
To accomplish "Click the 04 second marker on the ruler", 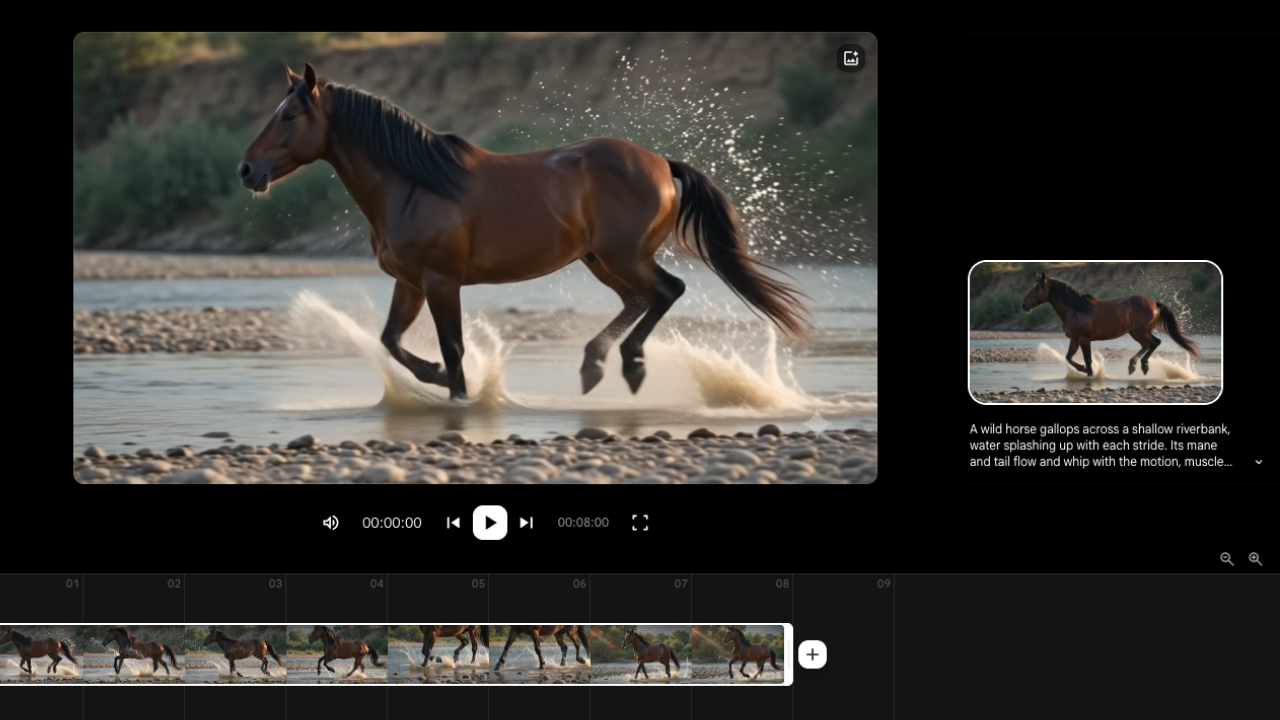I will (376, 583).
